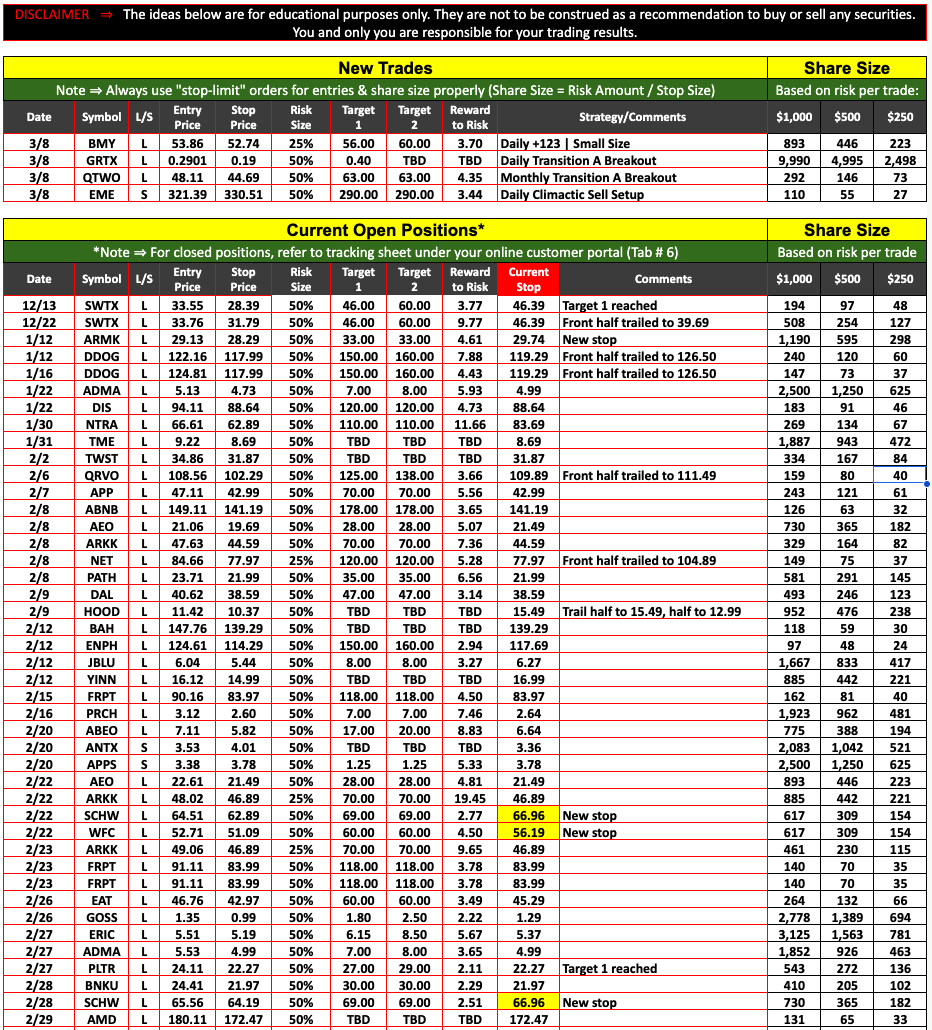The height and width of the screenshot is (1030, 932).
Task: Select the GRTX symbol cell
Action: pyautogui.click(x=101, y=161)
